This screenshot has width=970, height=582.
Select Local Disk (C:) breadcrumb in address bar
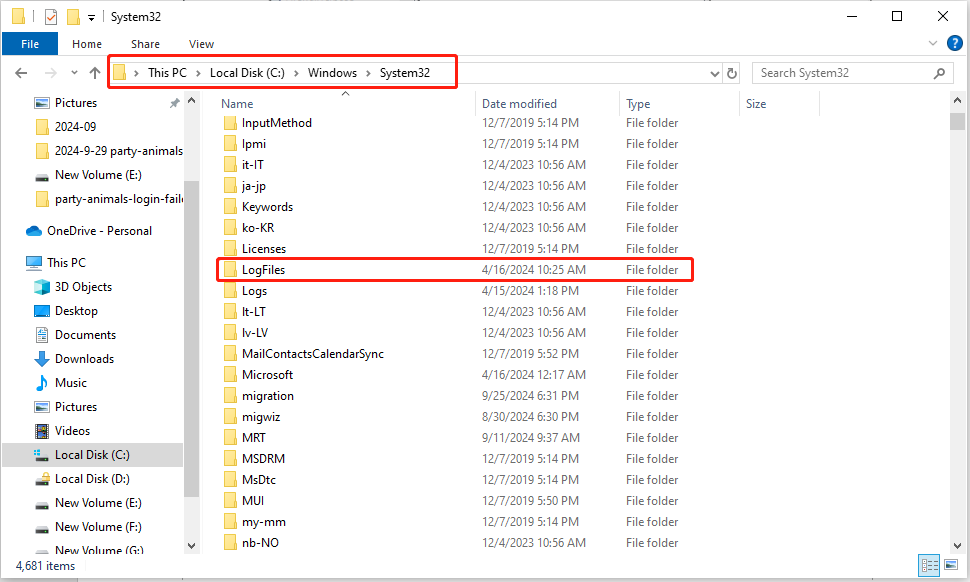pos(247,73)
